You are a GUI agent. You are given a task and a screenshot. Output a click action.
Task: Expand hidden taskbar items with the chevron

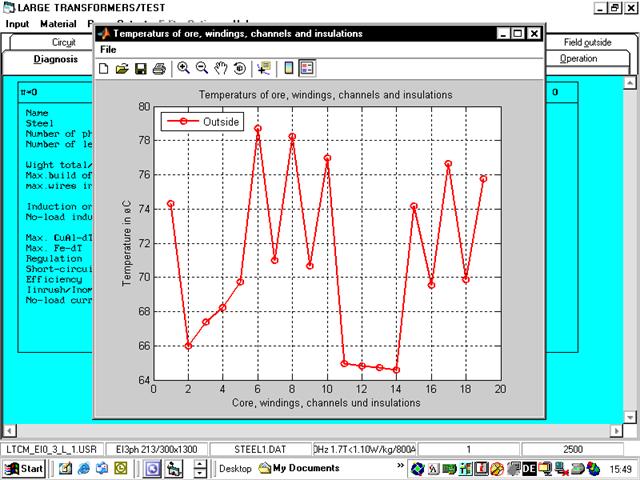point(400,466)
